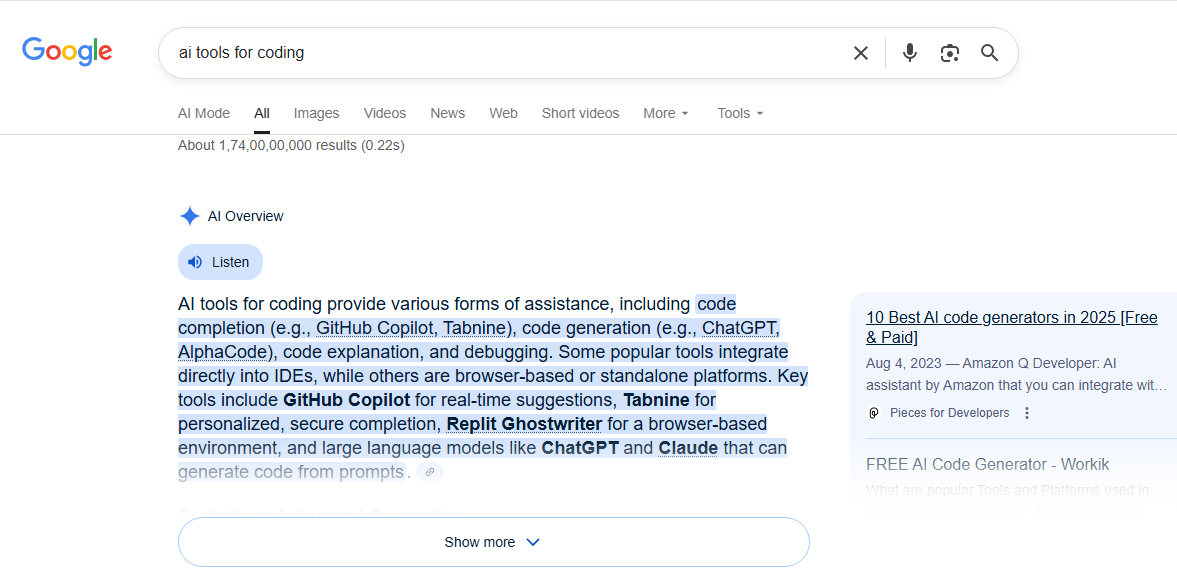Expand the AI Overview with Show more

tap(492, 541)
